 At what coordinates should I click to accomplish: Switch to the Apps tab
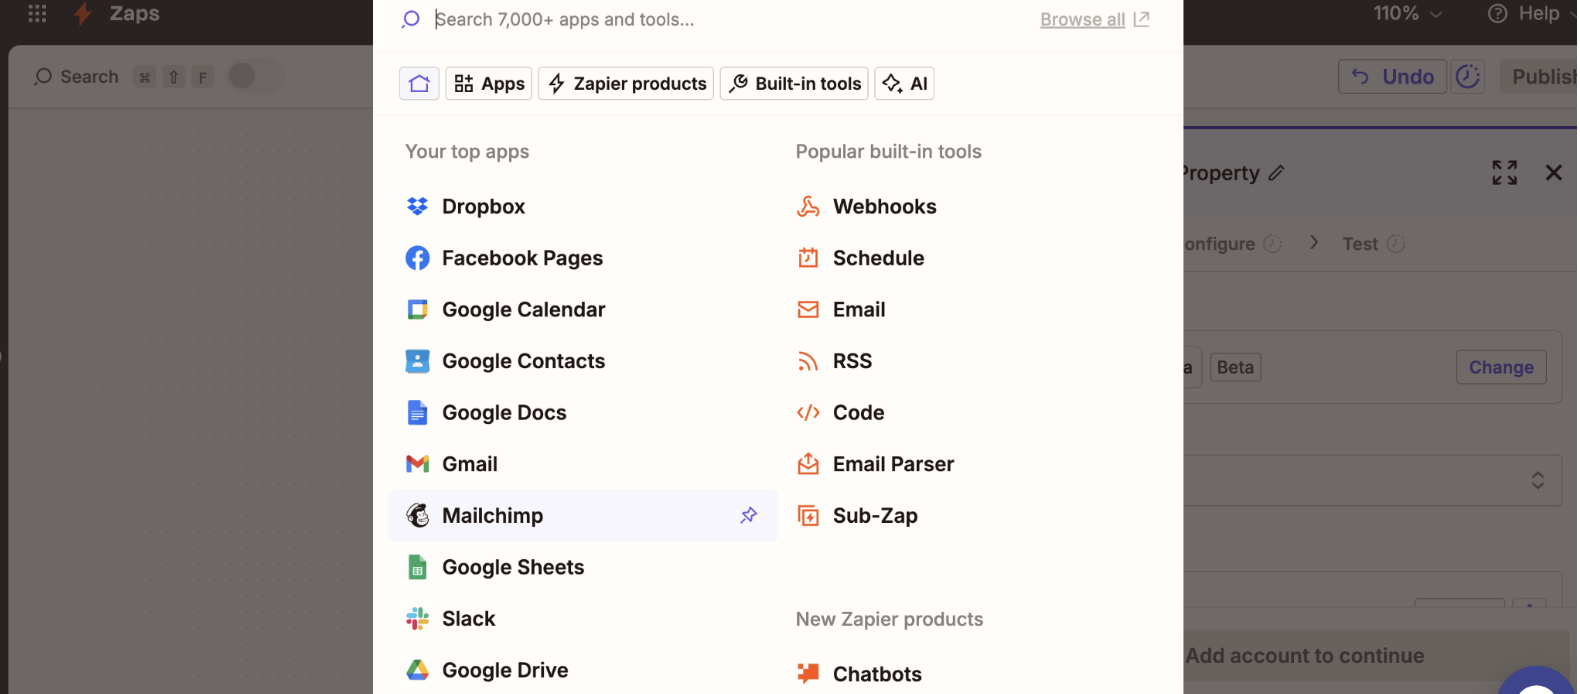pos(489,84)
